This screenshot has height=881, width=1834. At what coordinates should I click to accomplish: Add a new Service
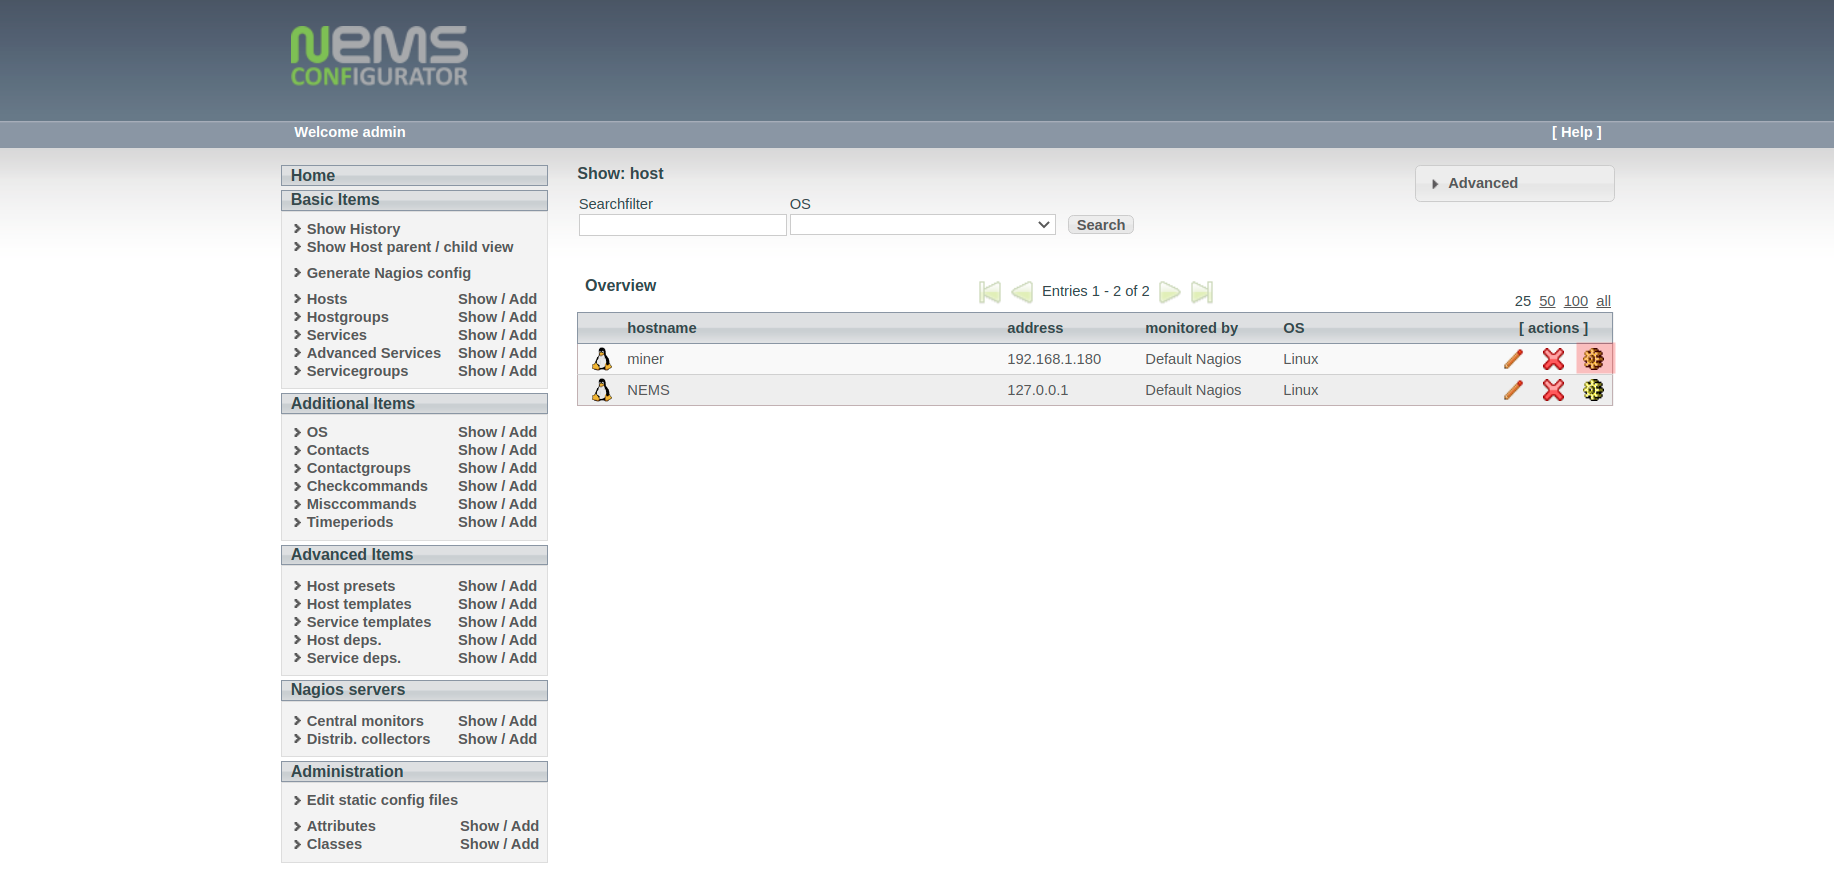point(523,335)
